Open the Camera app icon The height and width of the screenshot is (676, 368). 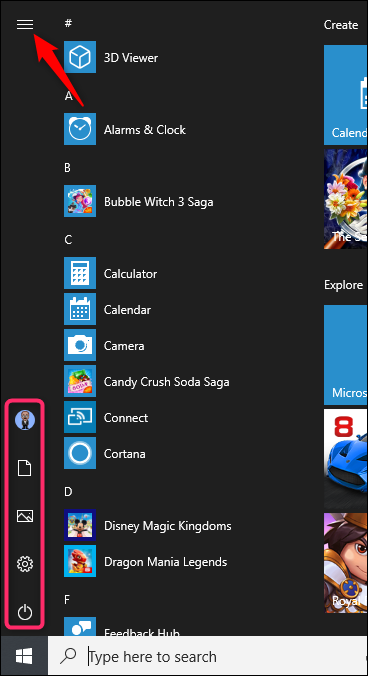click(x=80, y=345)
